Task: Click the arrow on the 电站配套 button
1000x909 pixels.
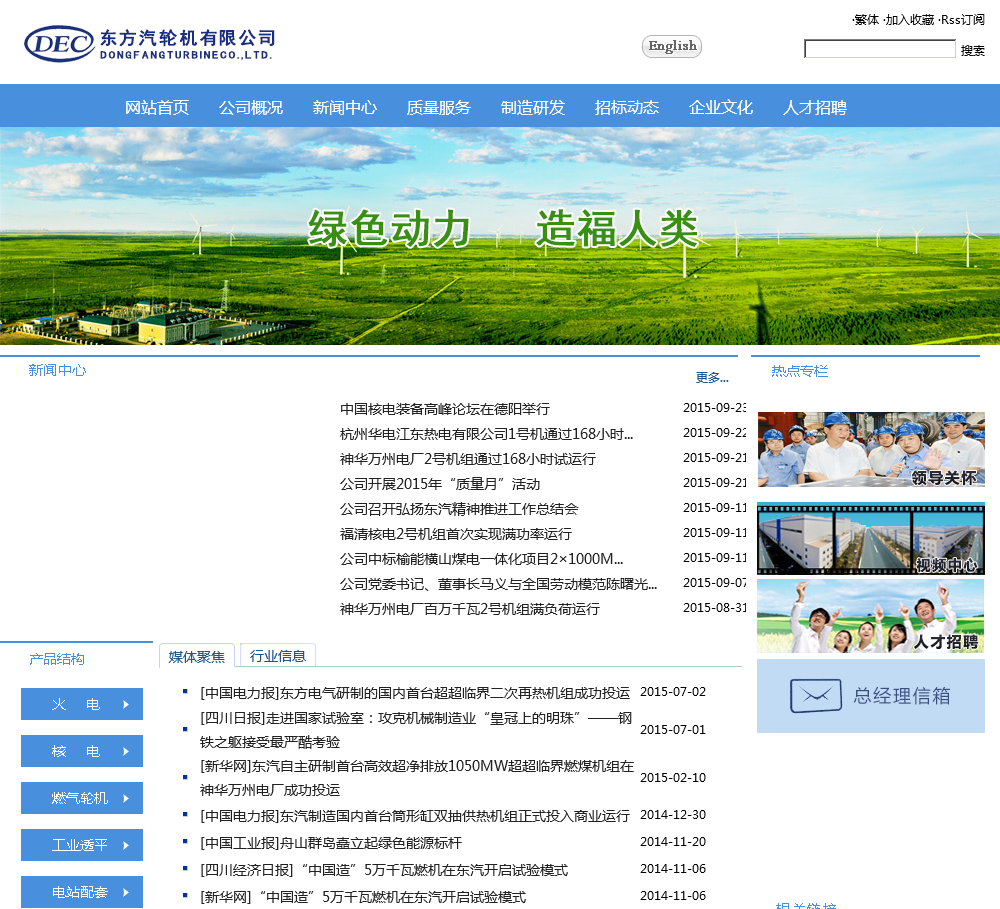Action: pos(126,892)
